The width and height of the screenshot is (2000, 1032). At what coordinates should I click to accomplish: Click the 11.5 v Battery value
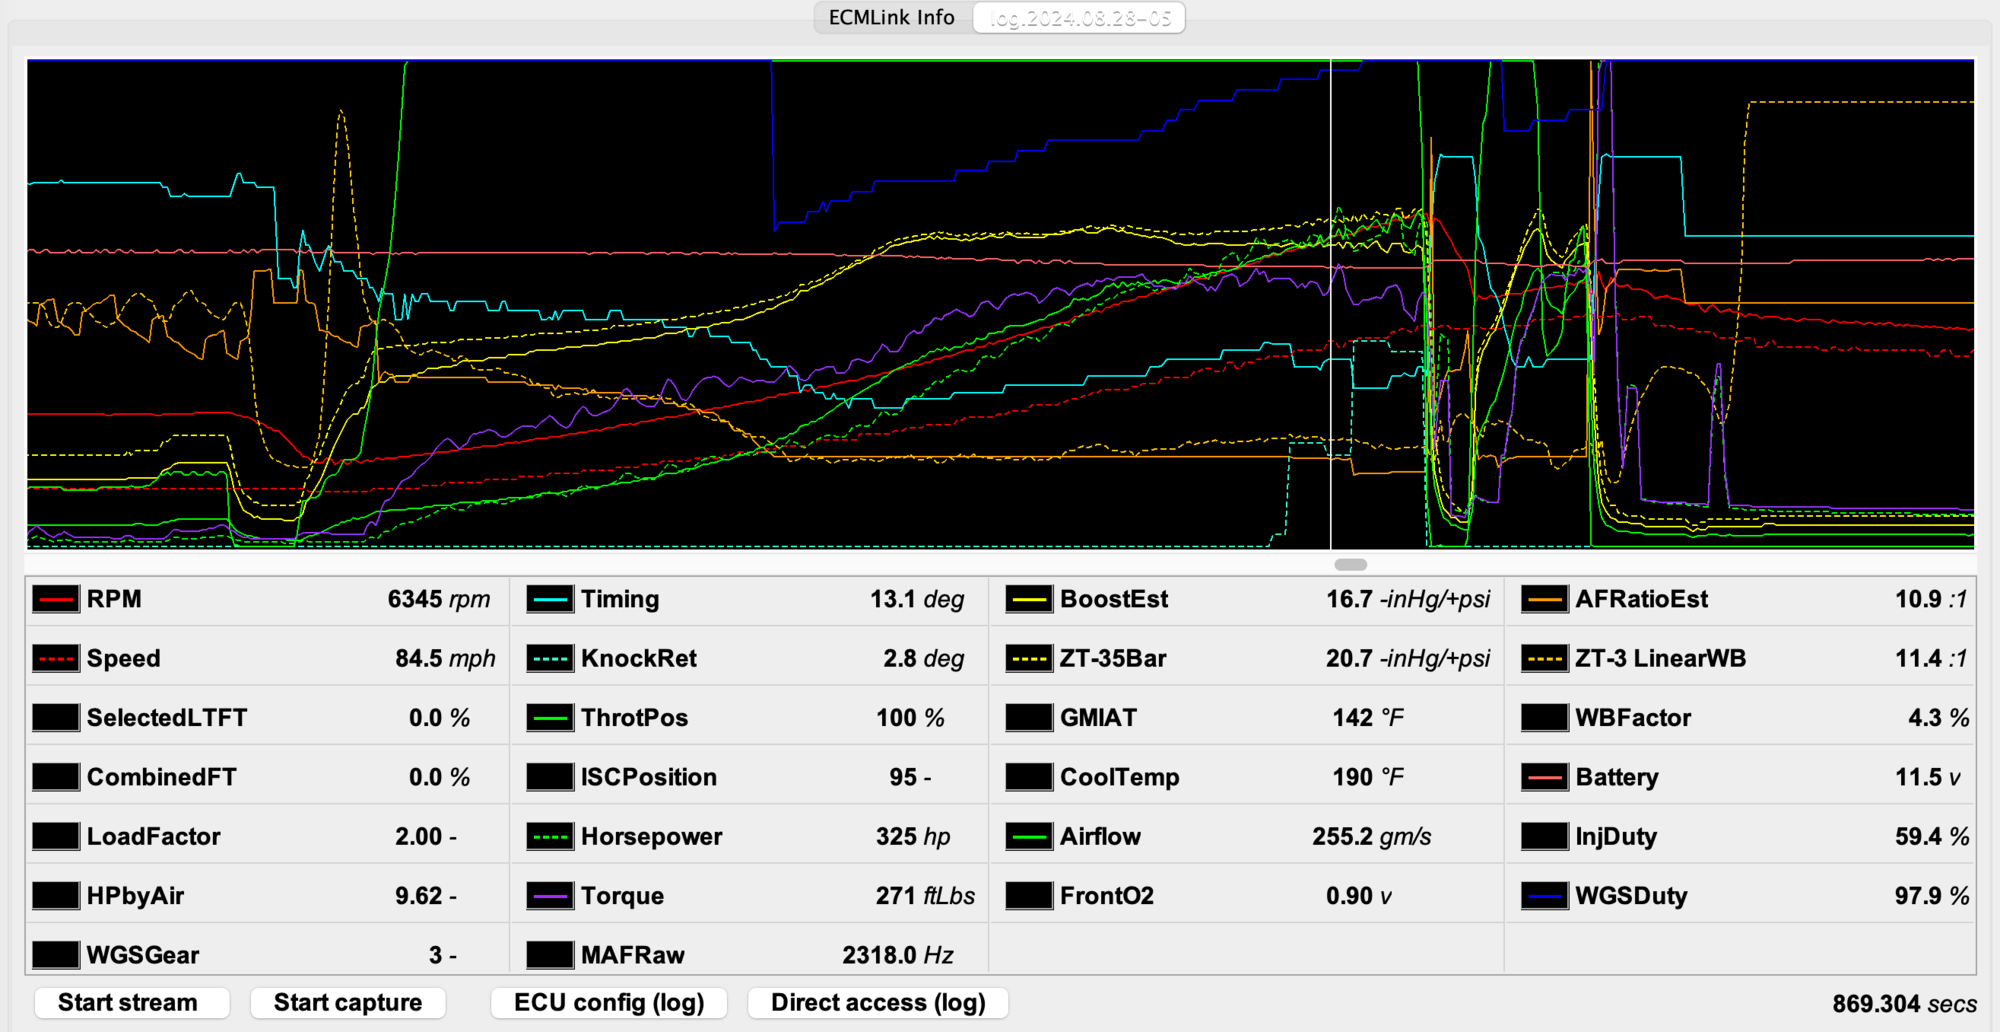(1928, 777)
